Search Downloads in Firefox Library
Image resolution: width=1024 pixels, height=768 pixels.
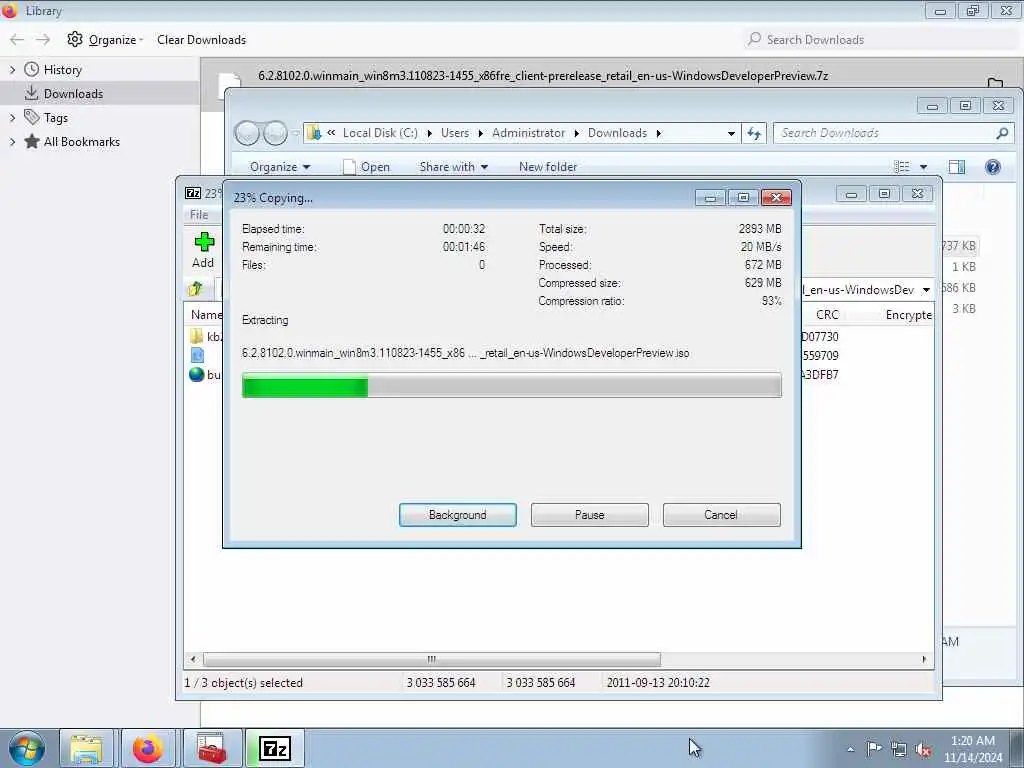(x=880, y=40)
